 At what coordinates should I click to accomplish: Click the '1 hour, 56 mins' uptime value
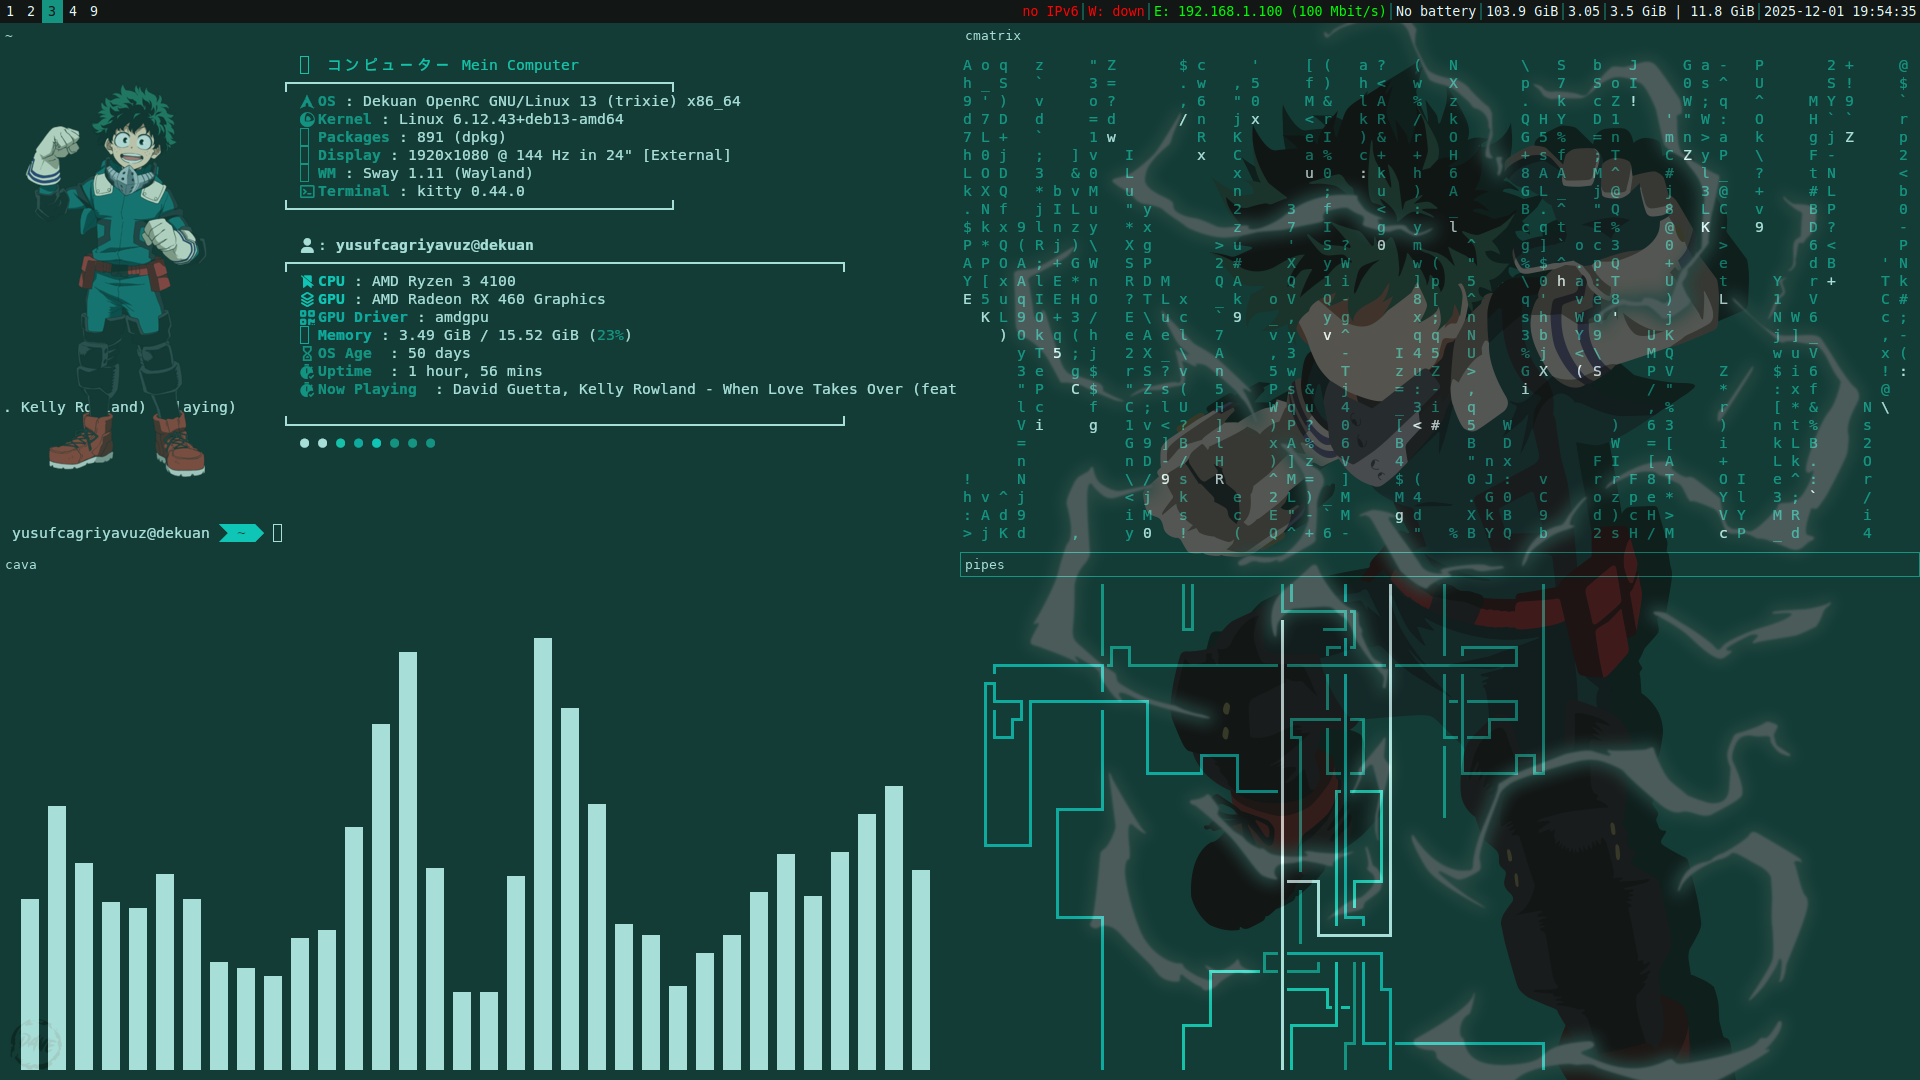click(475, 372)
